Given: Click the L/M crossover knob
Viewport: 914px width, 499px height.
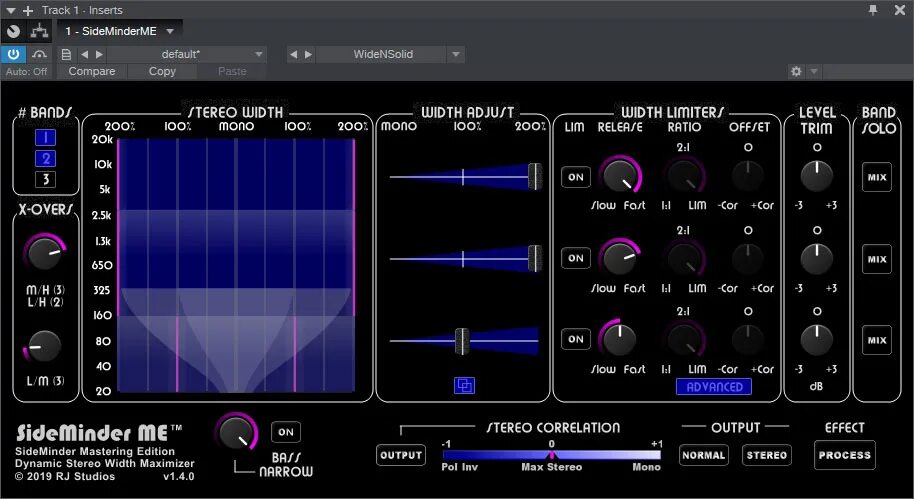Looking at the screenshot, I should click(x=44, y=346).
